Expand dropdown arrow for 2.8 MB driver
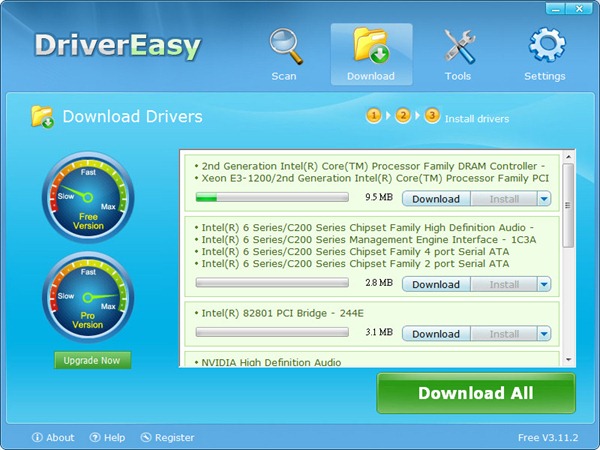Screen dimensions: 600x450 pyautogui.click(x=544, y=284)
